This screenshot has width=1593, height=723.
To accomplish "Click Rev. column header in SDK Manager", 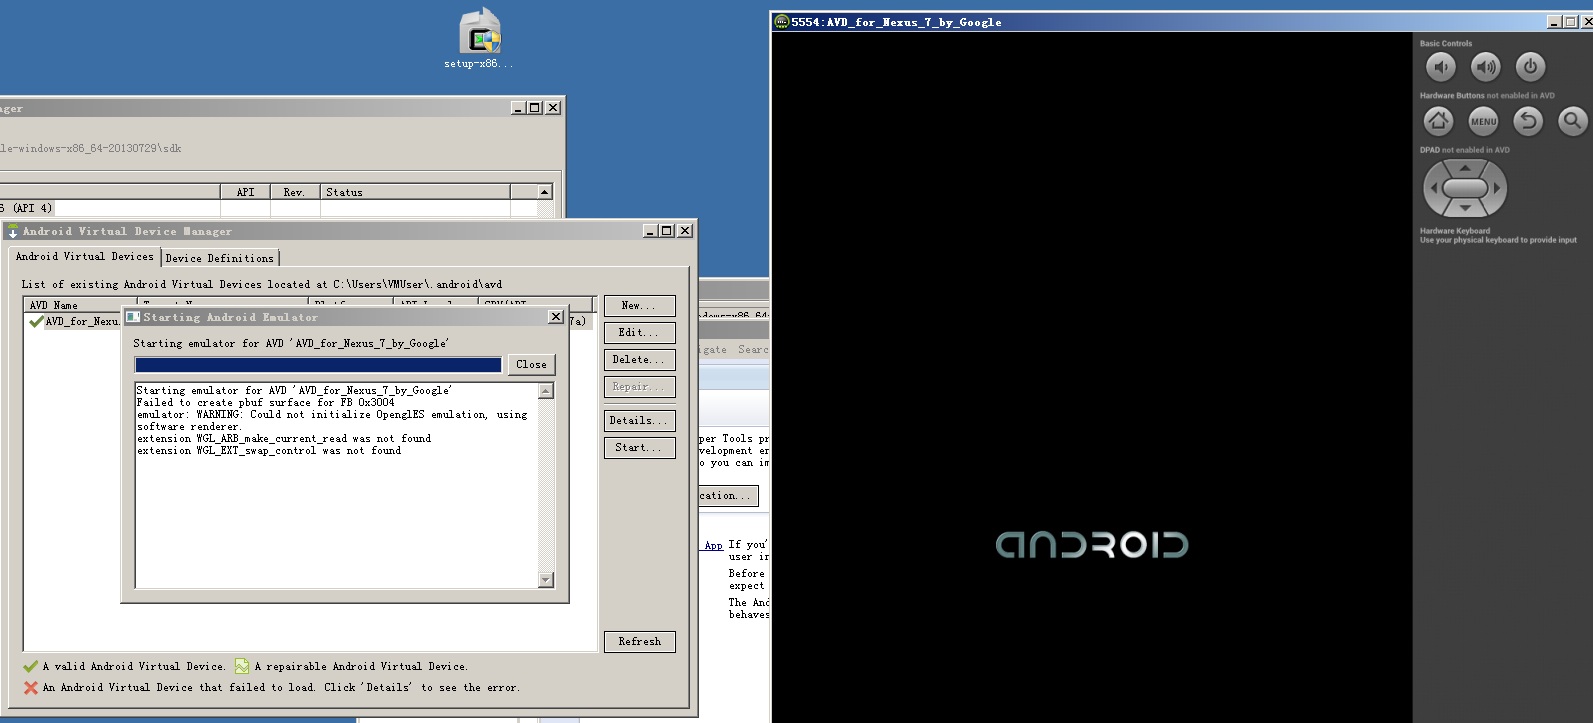I will click(295, 192).
